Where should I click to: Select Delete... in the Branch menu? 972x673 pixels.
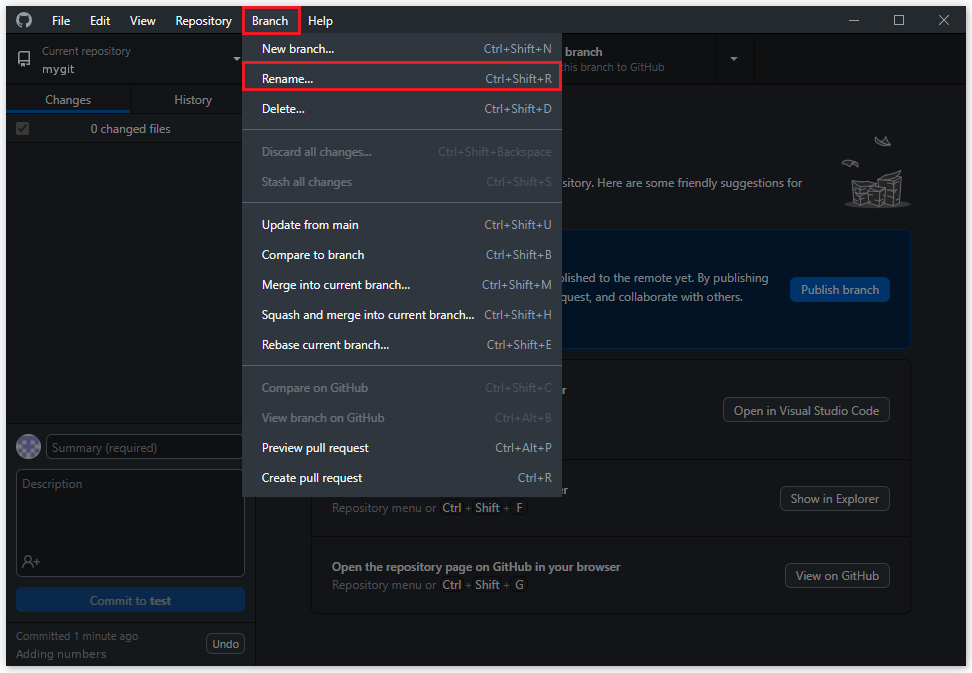tap(400, 108)
